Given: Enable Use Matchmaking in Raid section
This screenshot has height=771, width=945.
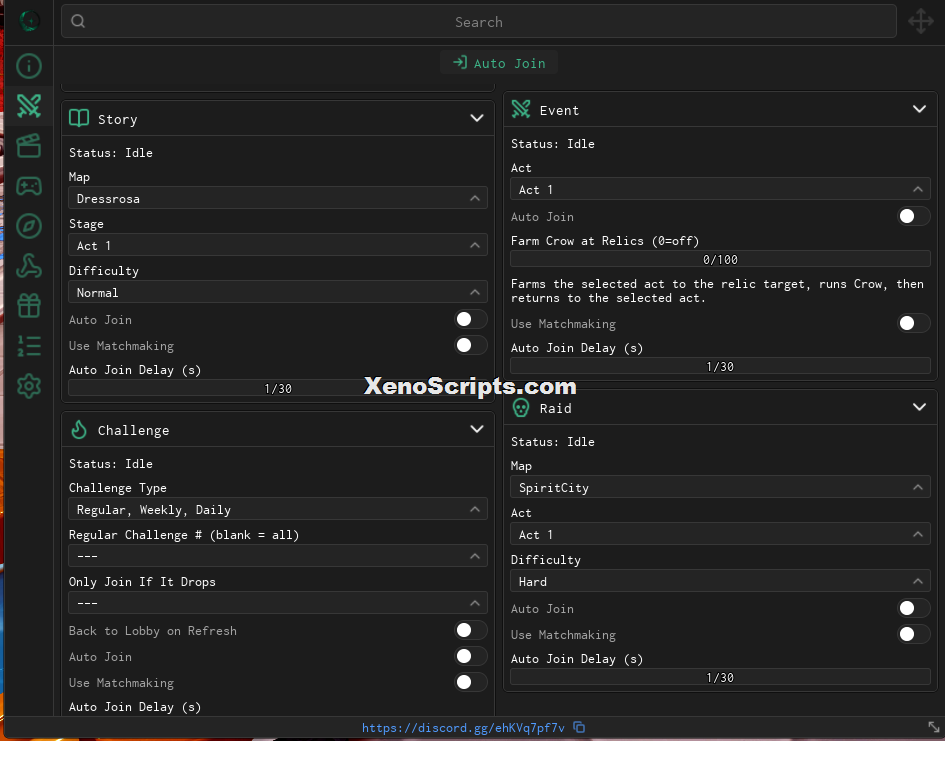Looking at the screenshot, I should click(x=914, y=634).
